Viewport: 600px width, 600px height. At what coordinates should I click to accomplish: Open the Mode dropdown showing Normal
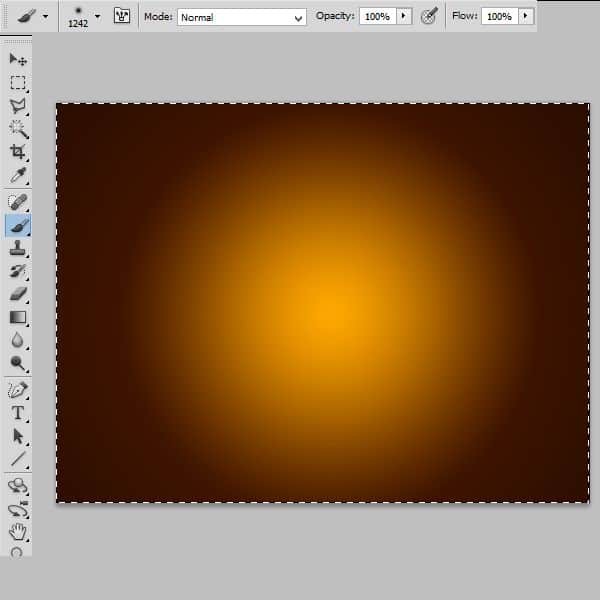241,17
